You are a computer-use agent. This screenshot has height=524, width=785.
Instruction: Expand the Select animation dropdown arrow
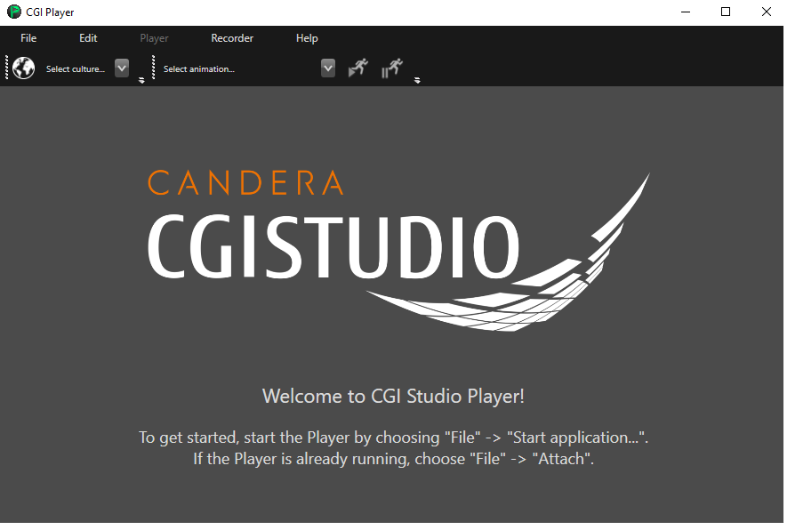point(328,68)
